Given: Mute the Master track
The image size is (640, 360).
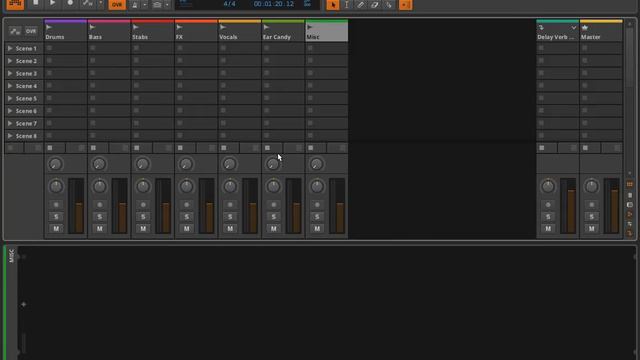Looking at the screenshot, I should (x=591, y=229).
